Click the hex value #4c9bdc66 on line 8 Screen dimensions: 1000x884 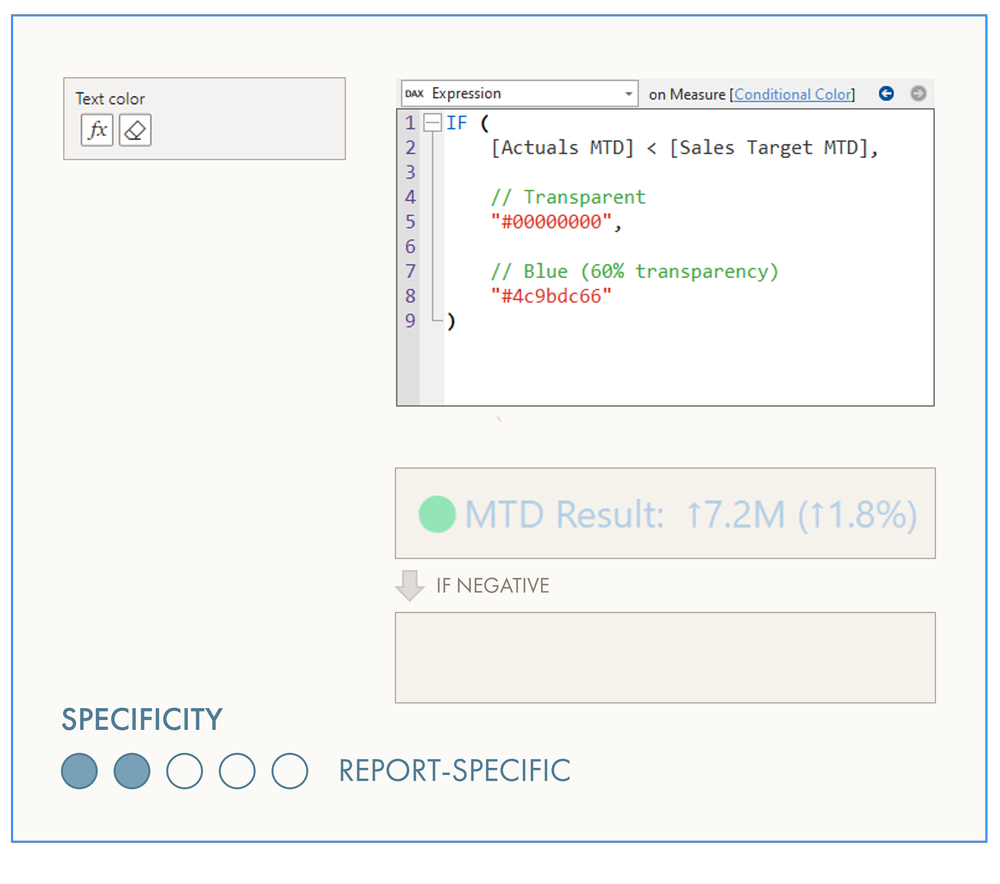[547, 296]
